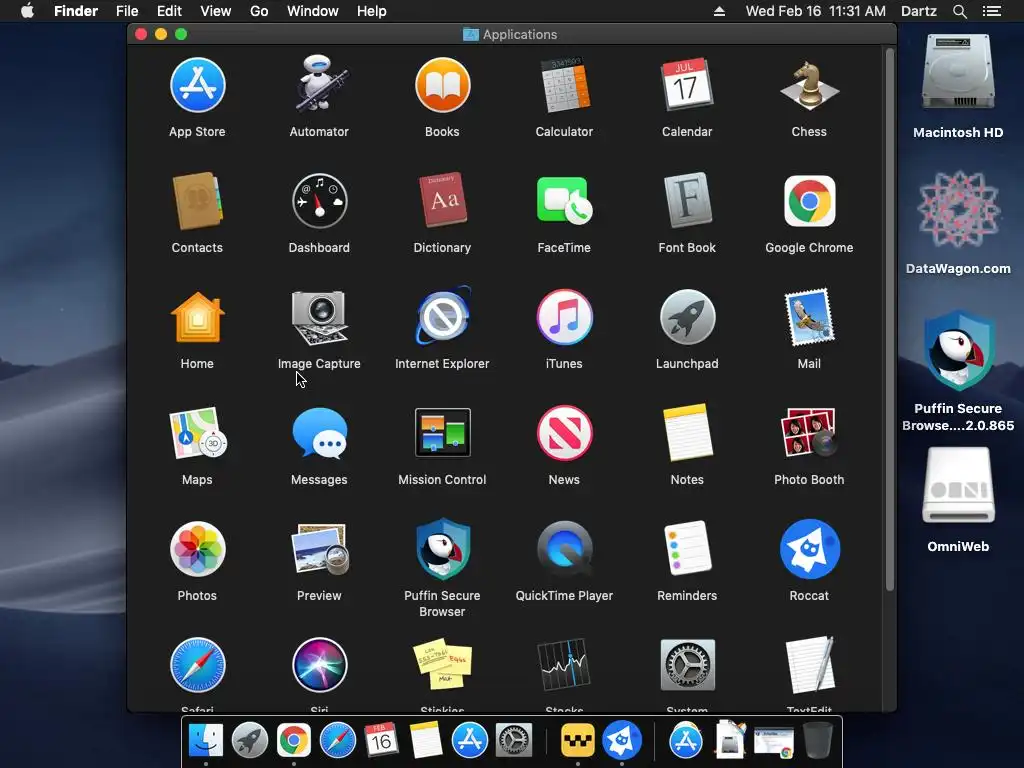This screenshot has height=768, width=1024.
Task: Open Launchpad rocket from the Dock
Action: pos(249,741)
